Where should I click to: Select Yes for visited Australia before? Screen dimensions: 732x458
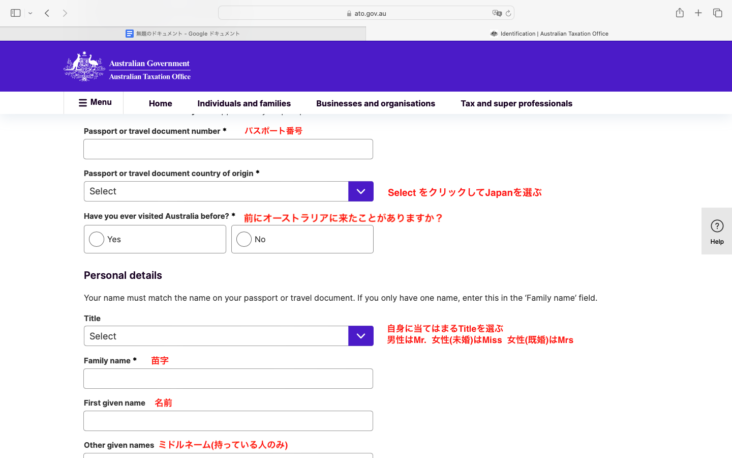coord(155,239)
